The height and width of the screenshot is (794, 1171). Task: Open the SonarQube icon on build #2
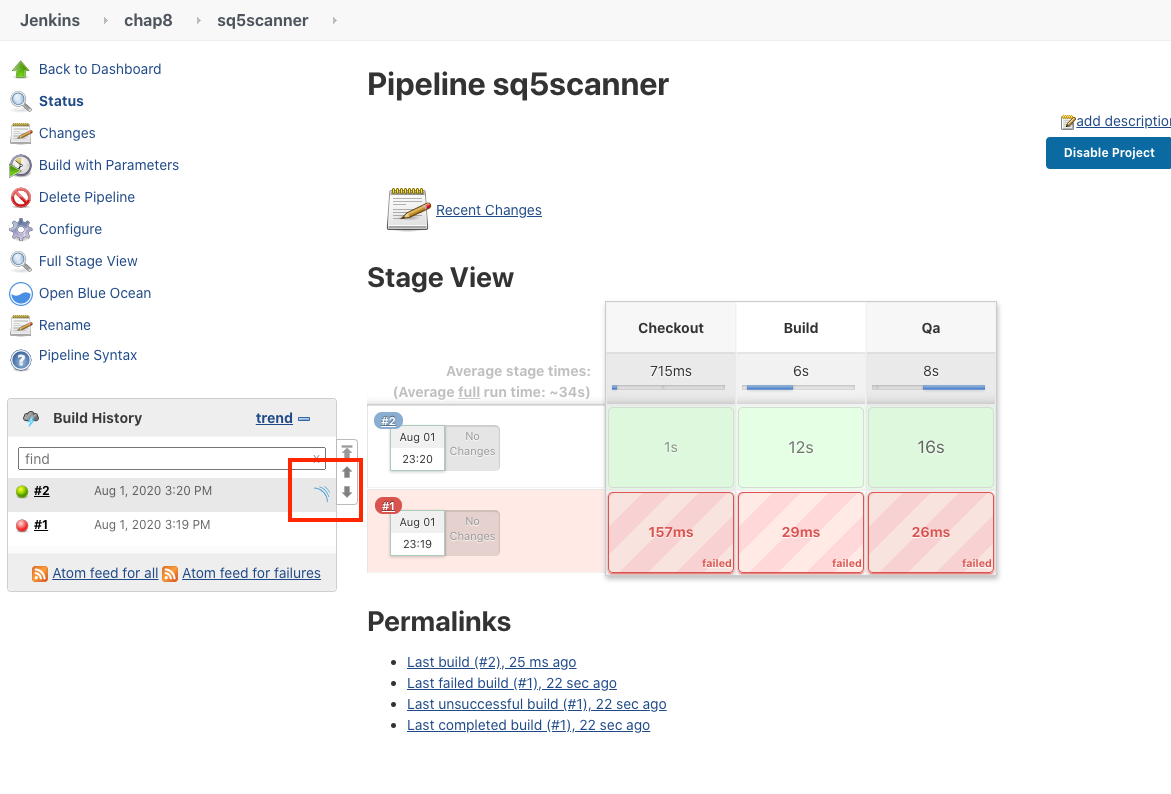(320, 492)
